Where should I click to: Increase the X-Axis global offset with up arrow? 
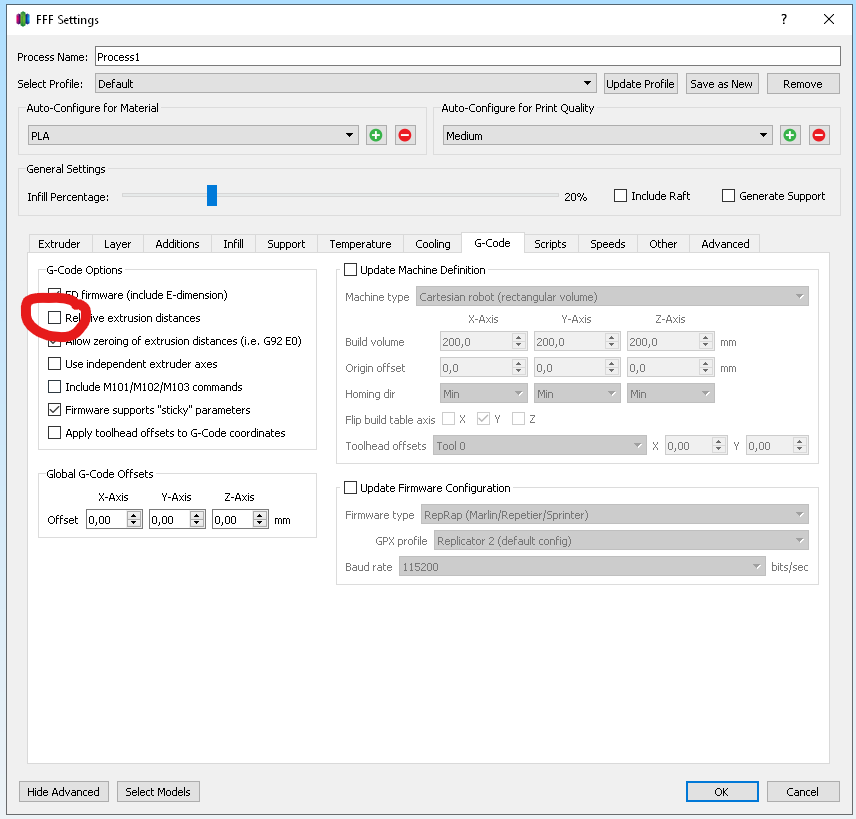[134, 515]
